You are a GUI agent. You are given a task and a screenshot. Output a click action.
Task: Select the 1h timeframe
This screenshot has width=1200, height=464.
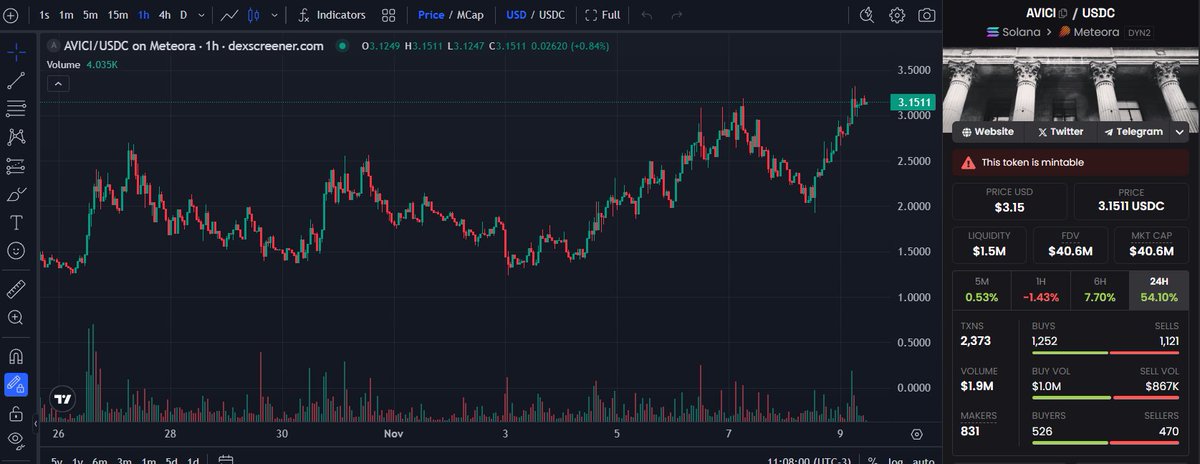click(144, 15)
